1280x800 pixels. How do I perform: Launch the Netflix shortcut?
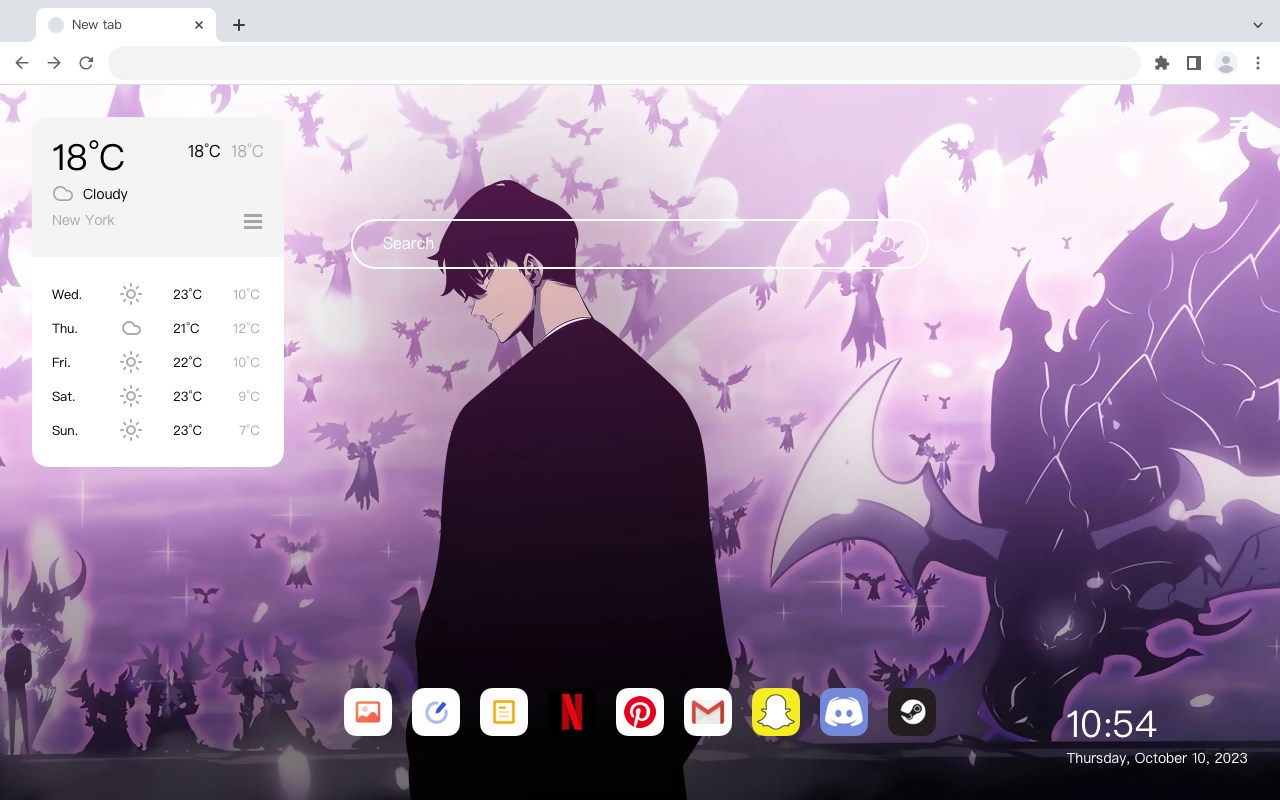click(x=572, y=712)
